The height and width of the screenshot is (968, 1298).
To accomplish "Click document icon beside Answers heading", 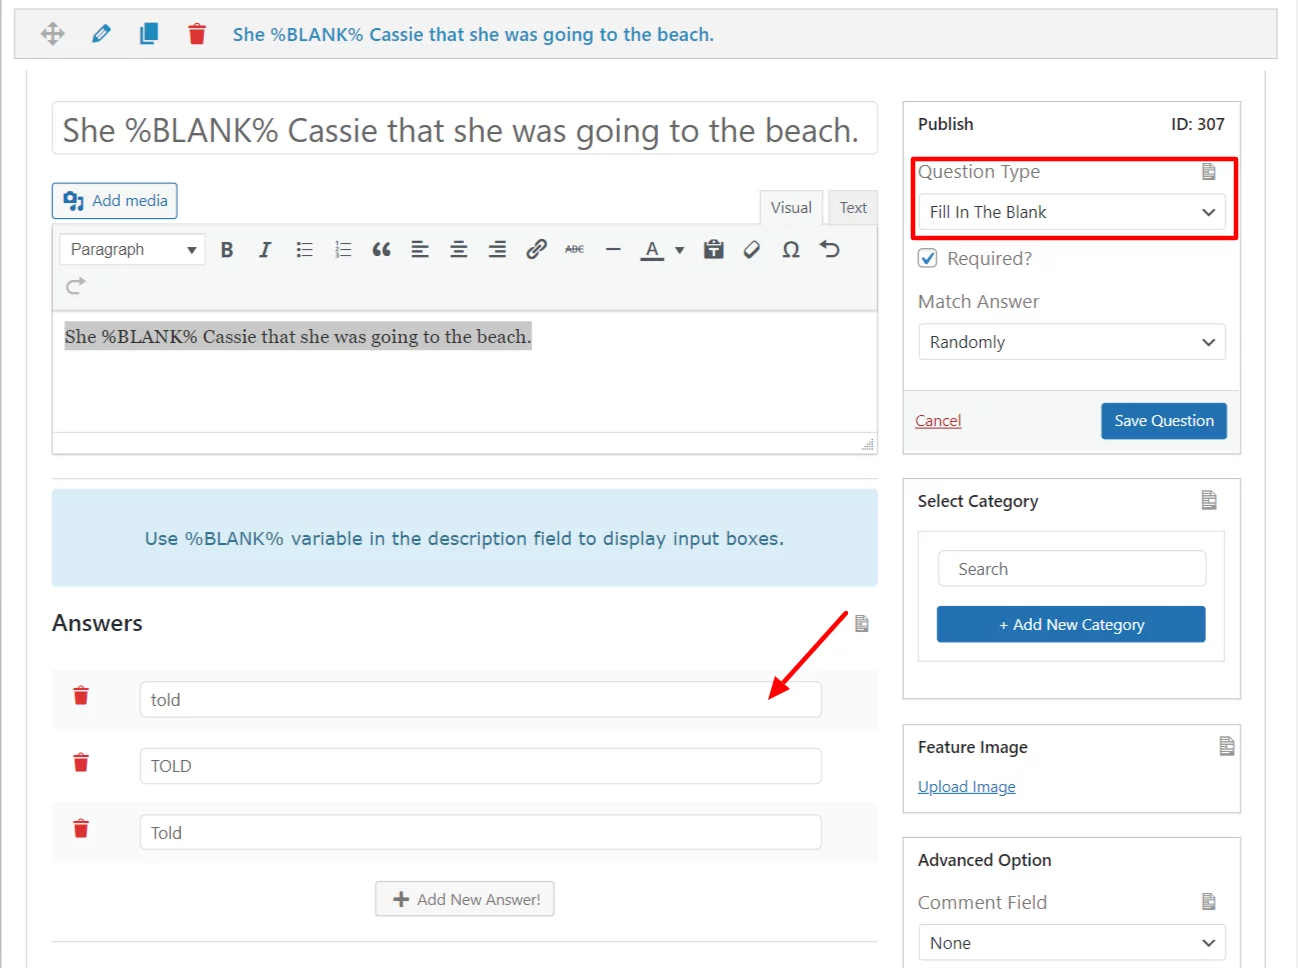I will point(862,624).
